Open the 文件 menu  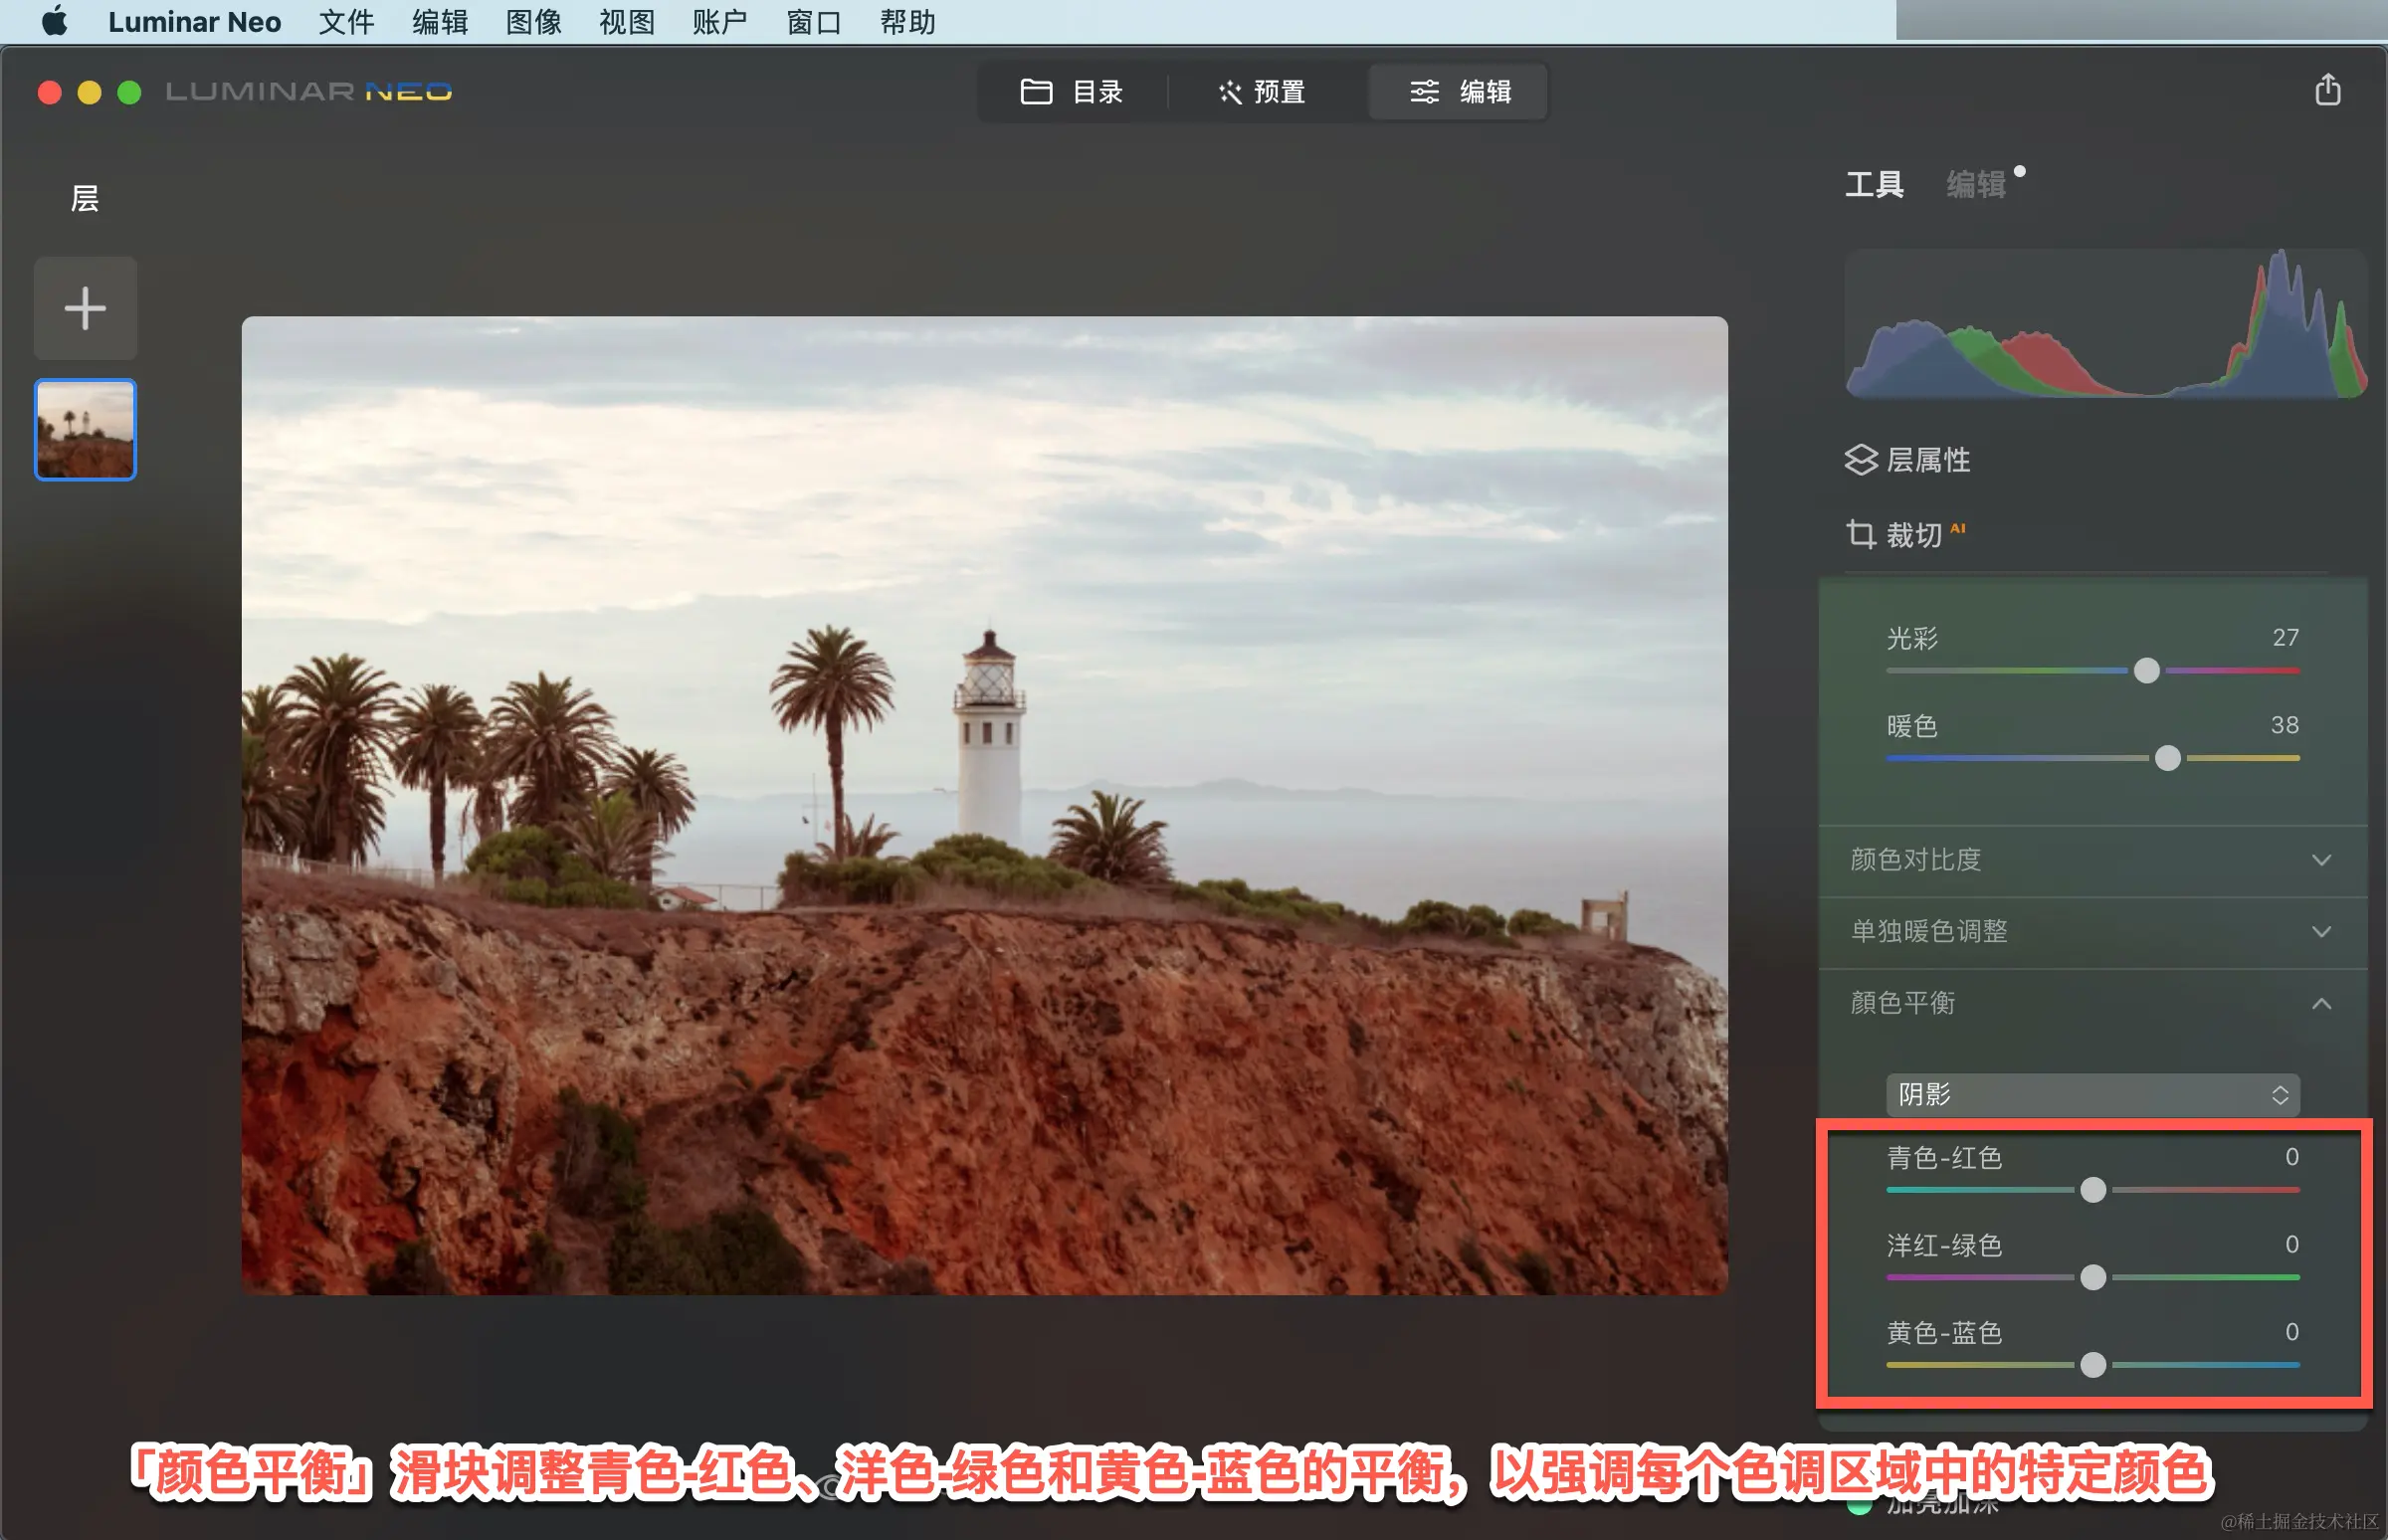pyautogui.click(x=346, y=21)
